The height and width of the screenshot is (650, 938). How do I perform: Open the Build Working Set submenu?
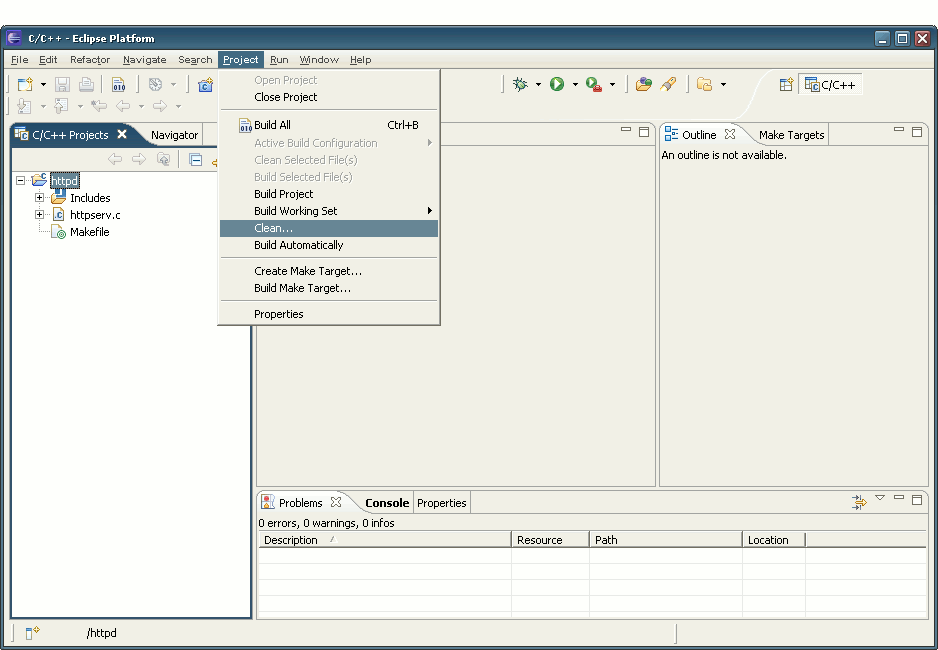pyautogui.click(x=329, y=211)
